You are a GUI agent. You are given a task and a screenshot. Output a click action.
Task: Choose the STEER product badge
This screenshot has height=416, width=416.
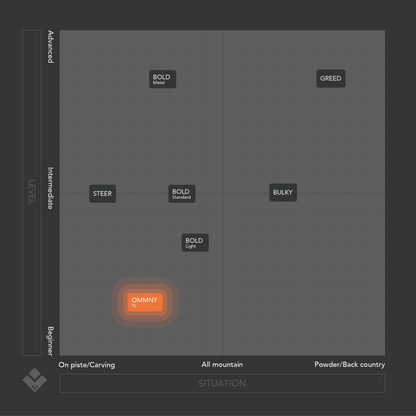102,194
